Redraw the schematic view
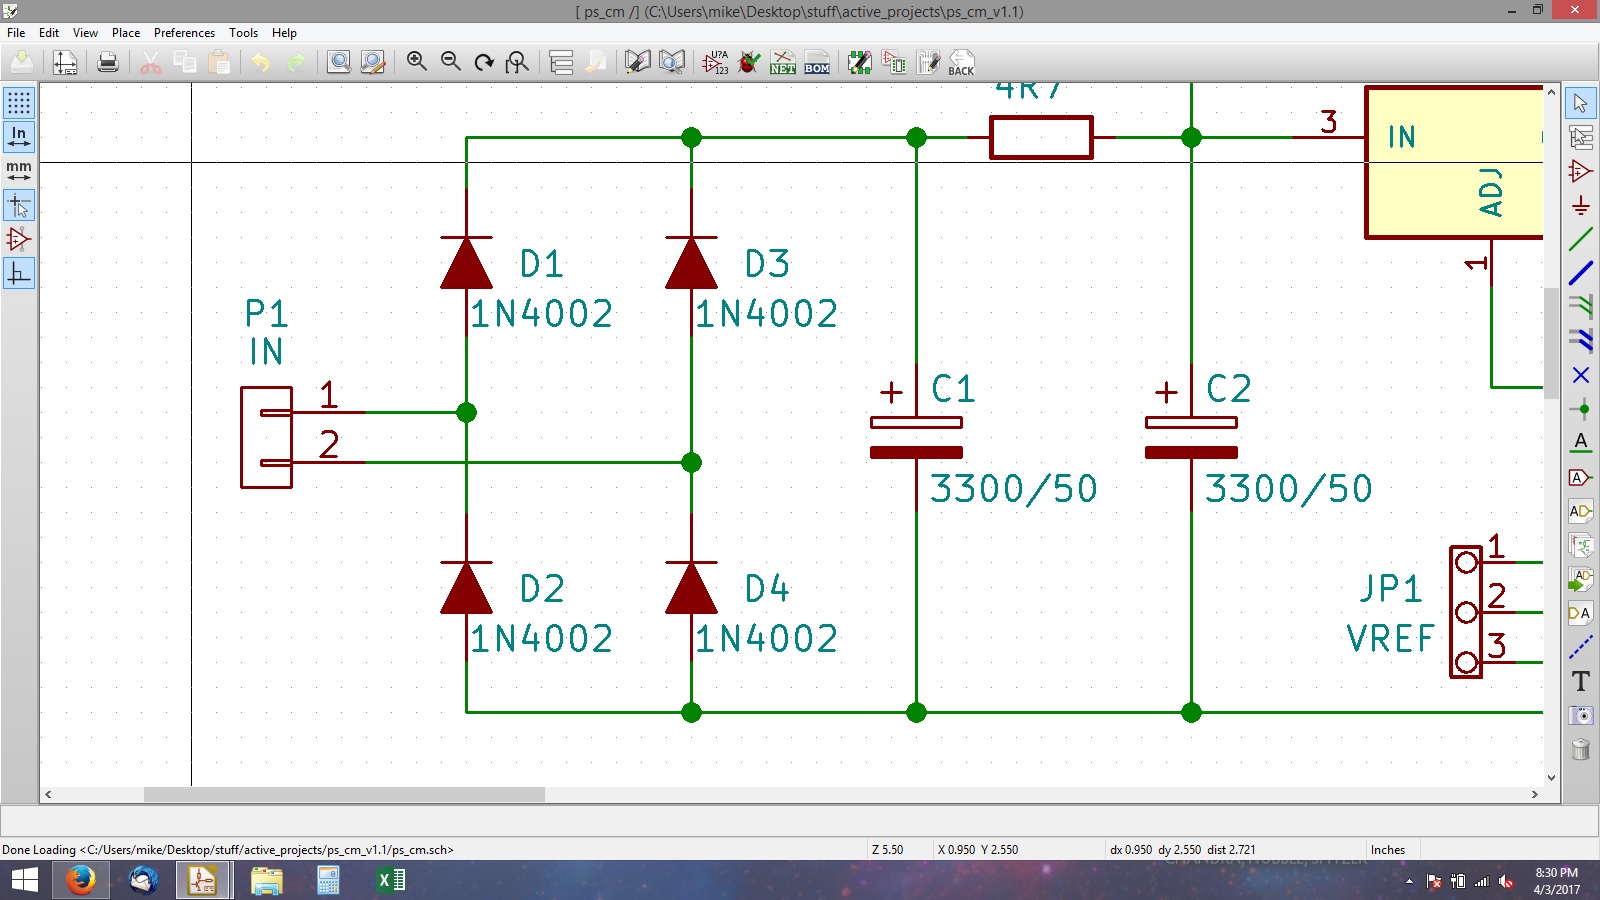1600x900 pixels. pyautogui.click(x=485, y=62)
